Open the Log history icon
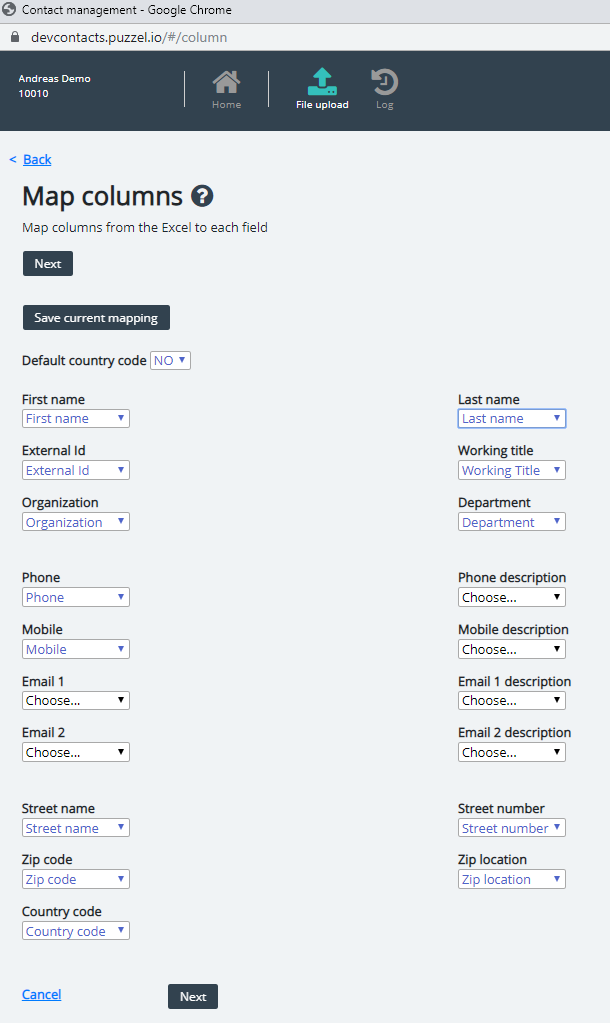 tap(384, 82)
